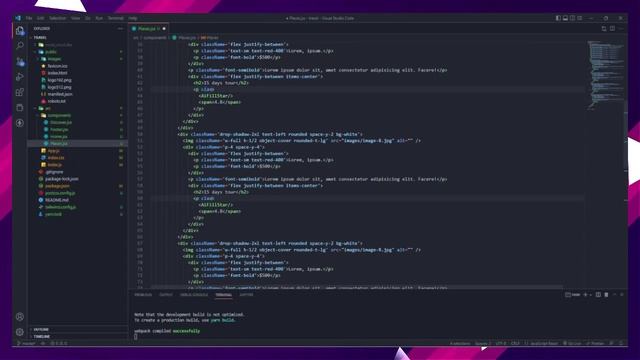Open Discover.jsx component file
Screen dimensions: 640x360
click(x=61, y=122)
